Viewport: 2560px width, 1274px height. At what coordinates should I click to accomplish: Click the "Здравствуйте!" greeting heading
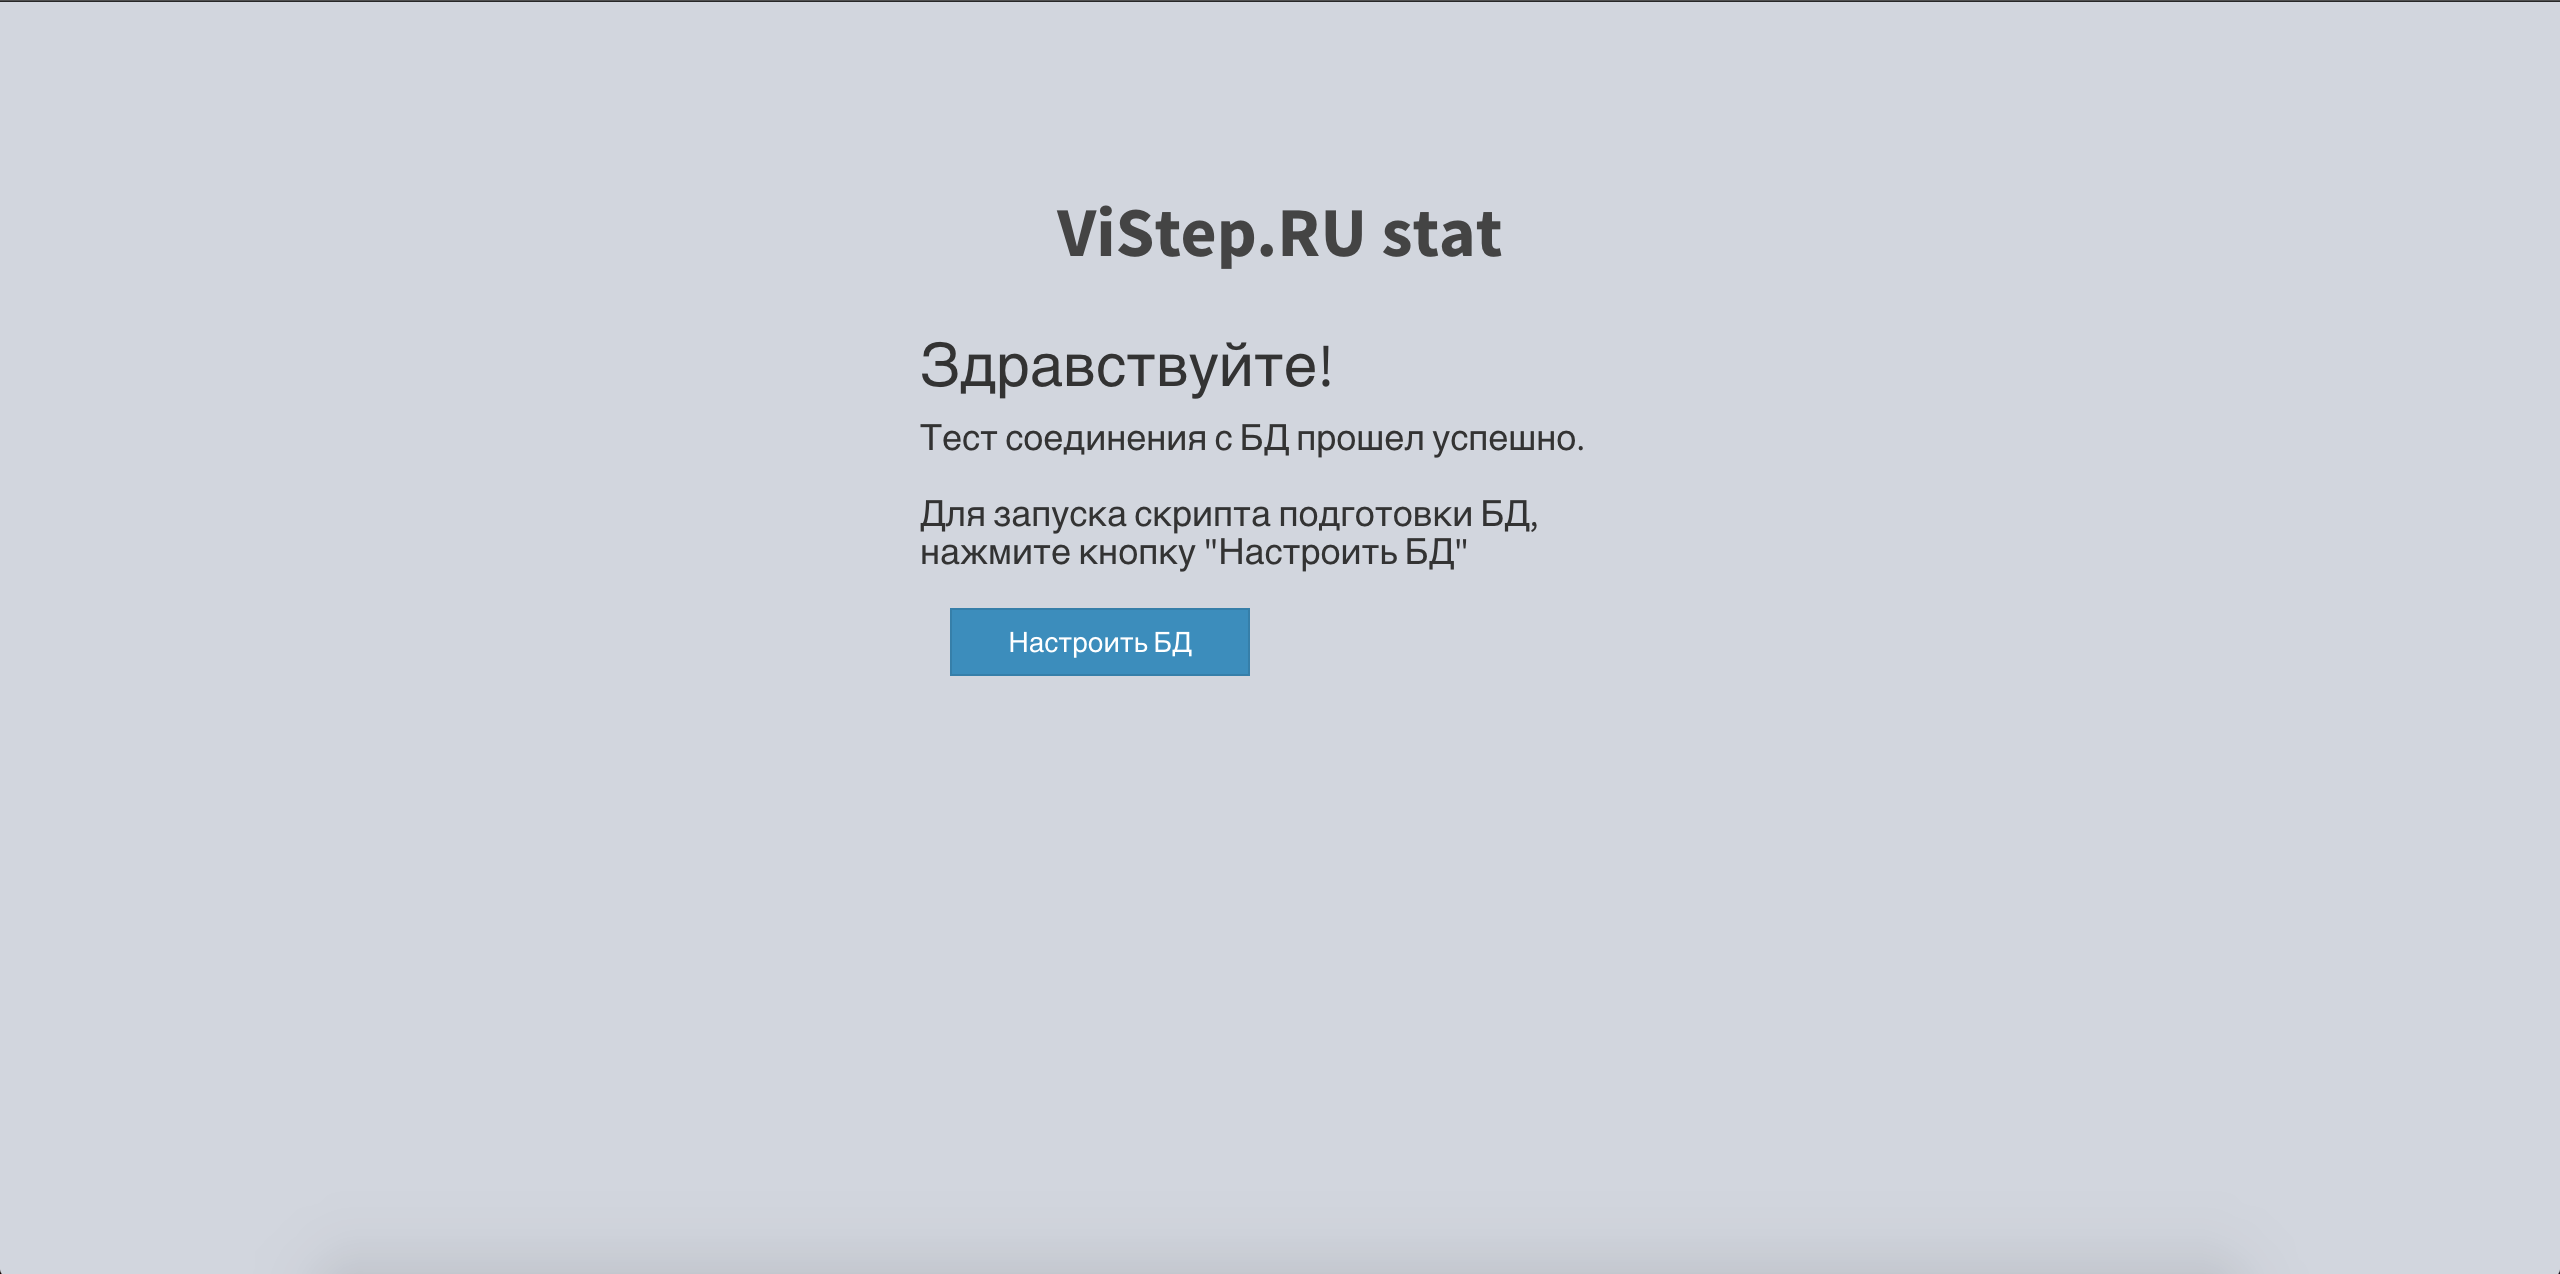tap(1126, 366)
